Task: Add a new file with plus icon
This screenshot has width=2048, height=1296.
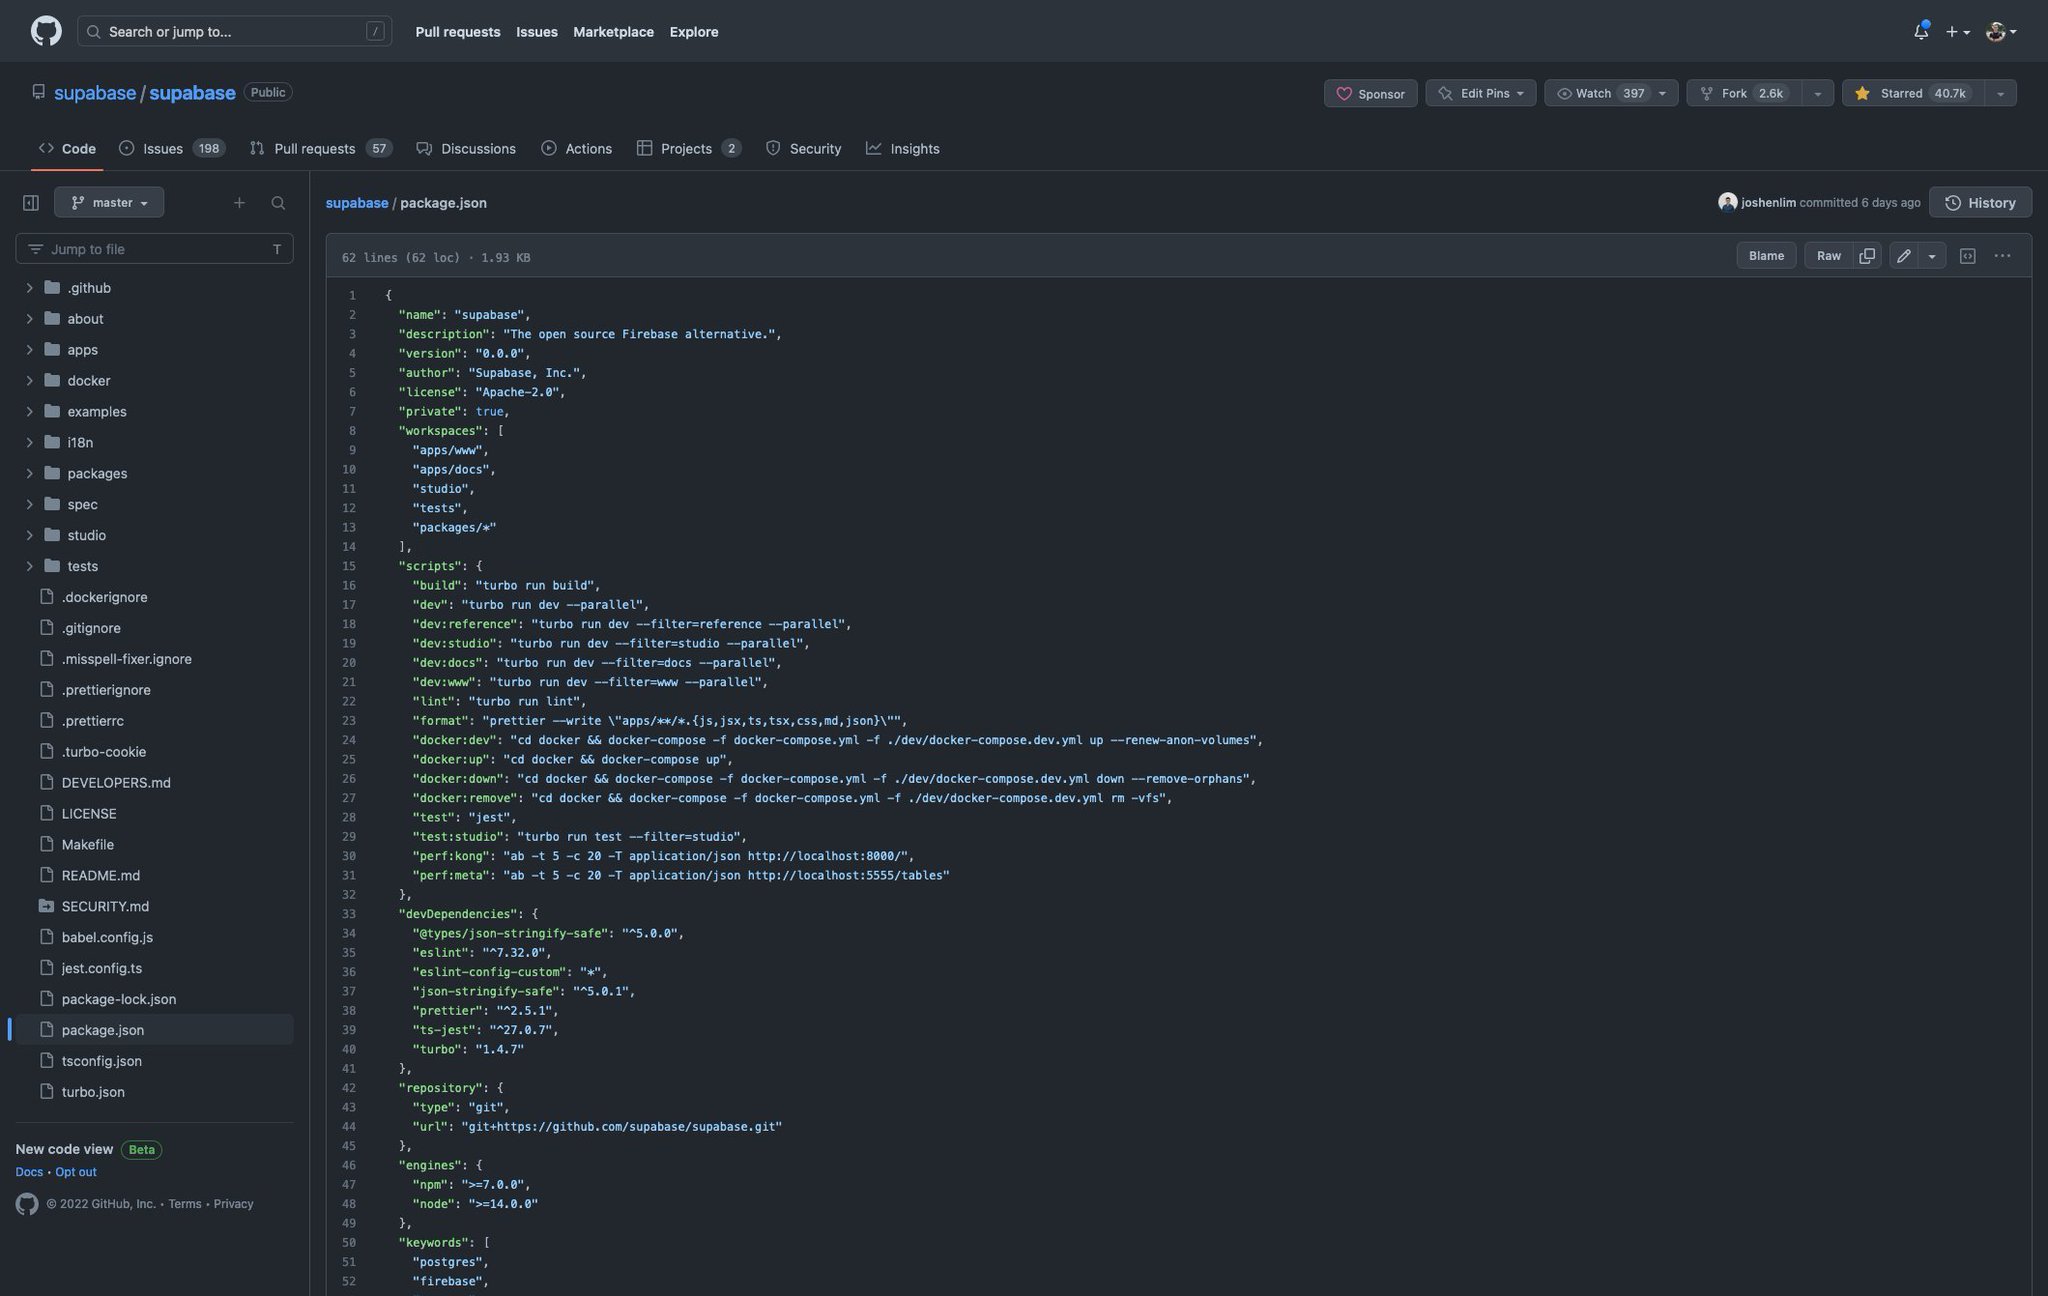Action: [239, 203]
